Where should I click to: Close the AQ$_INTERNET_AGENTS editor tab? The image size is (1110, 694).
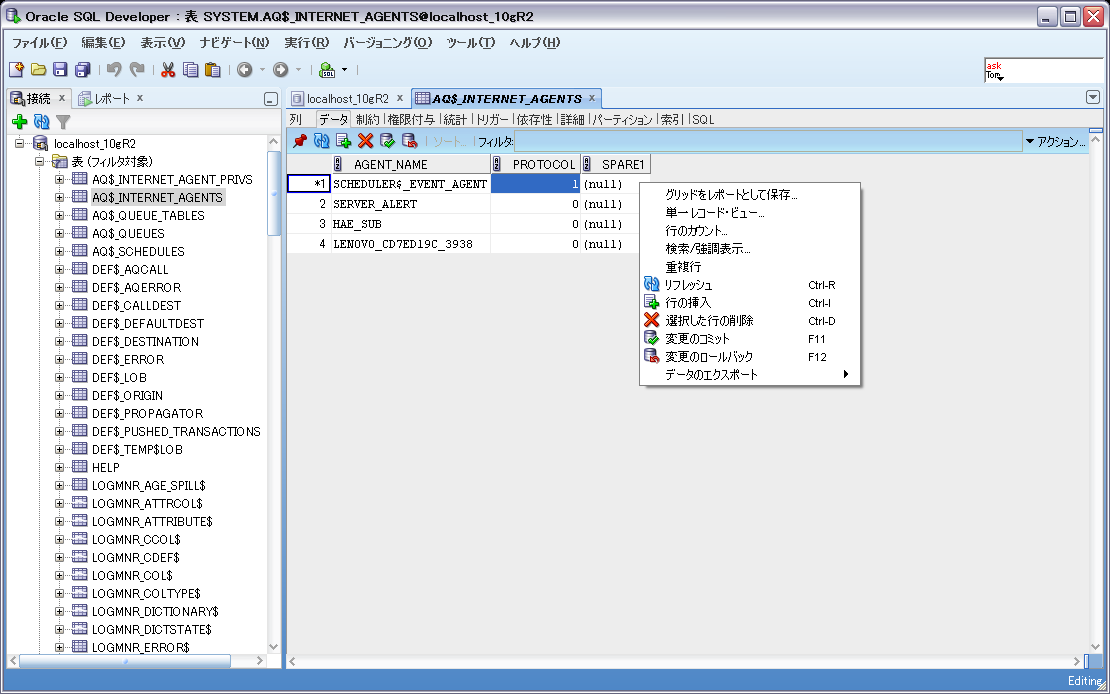point(592,98)
